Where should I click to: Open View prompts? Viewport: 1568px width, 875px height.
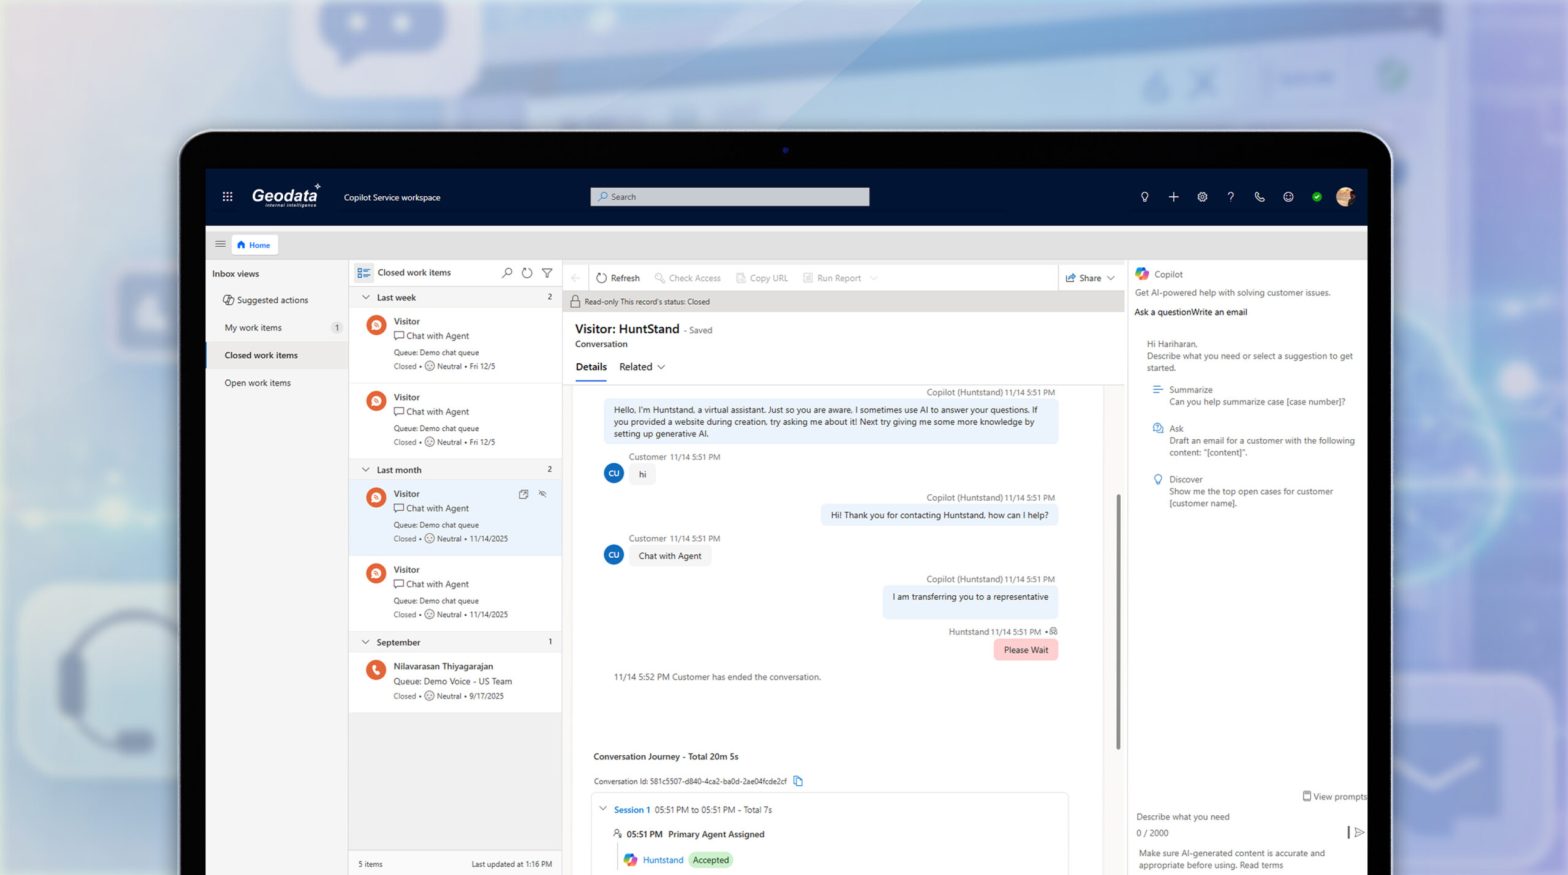[x=1334, y=797]
